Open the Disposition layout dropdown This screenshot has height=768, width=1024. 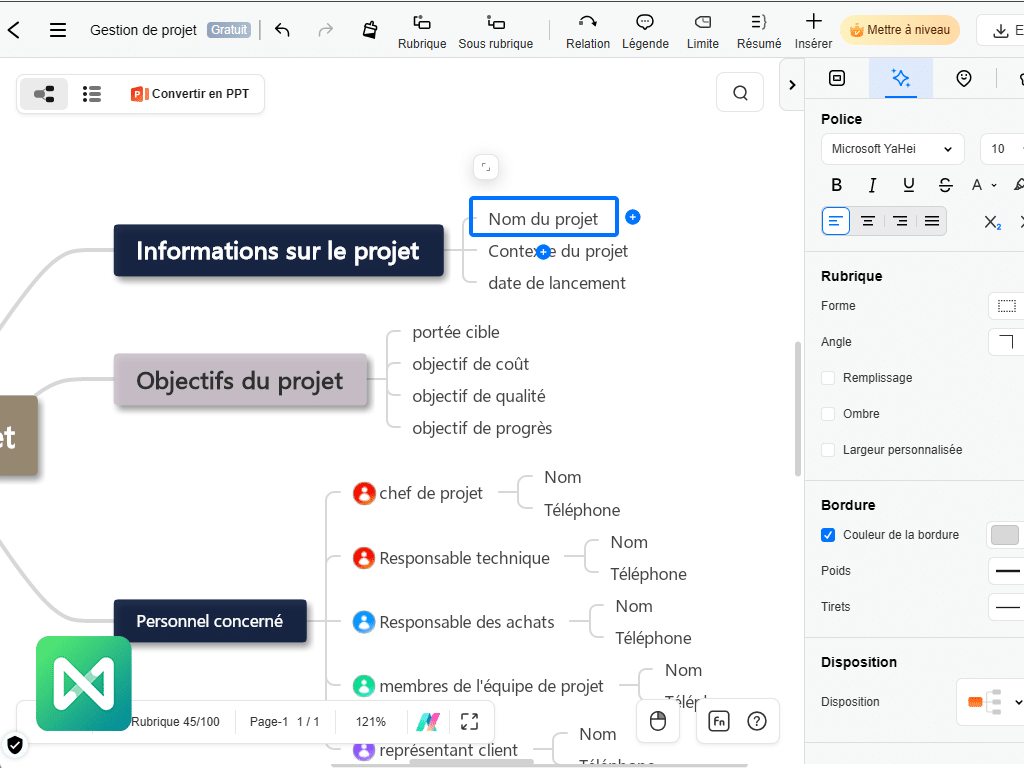coord(993,702)
